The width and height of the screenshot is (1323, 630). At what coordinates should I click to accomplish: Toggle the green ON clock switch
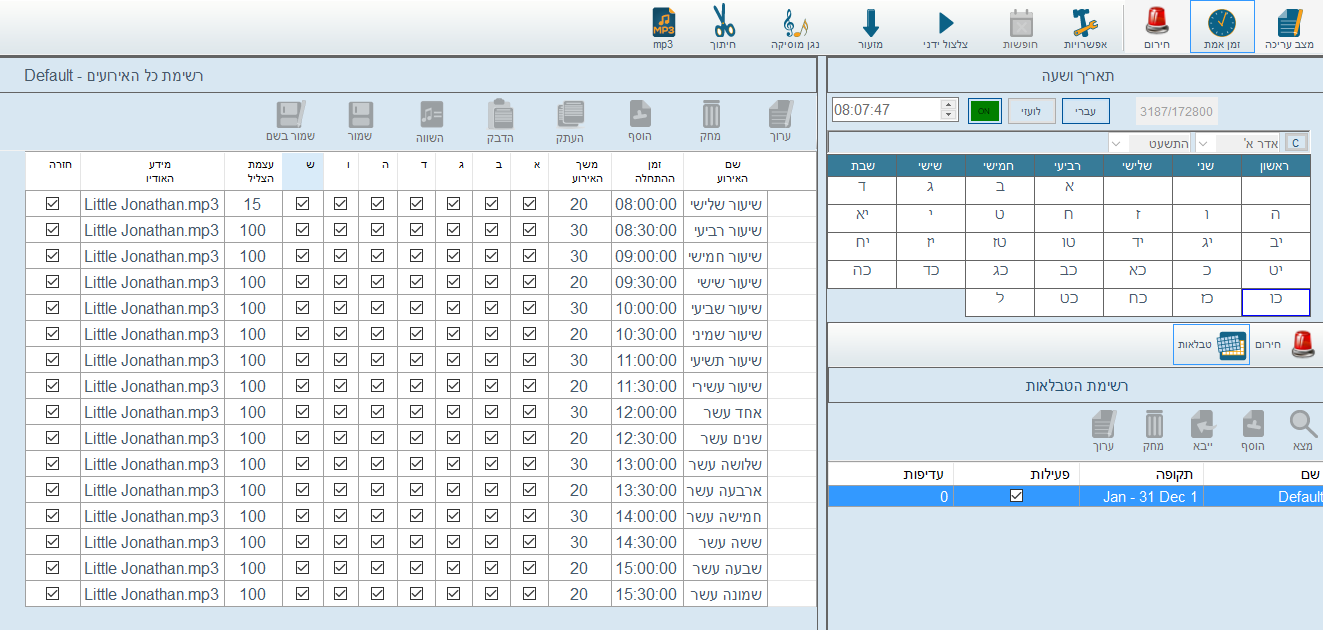(984, 110)
